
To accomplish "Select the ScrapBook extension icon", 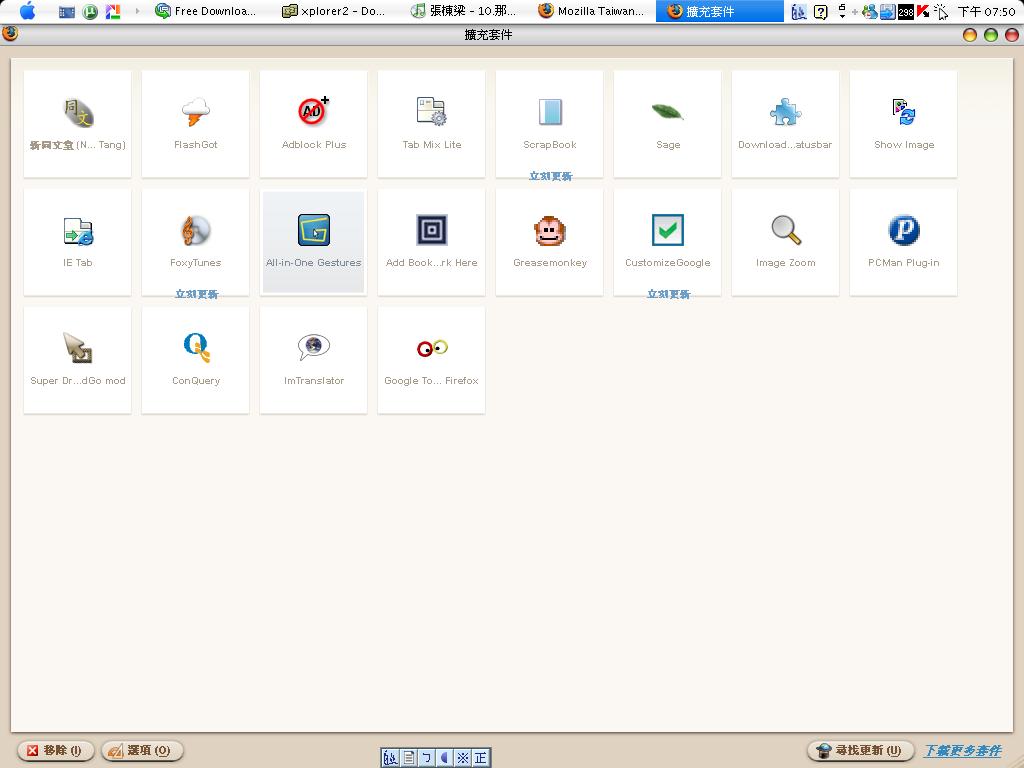I will [550, 112].
